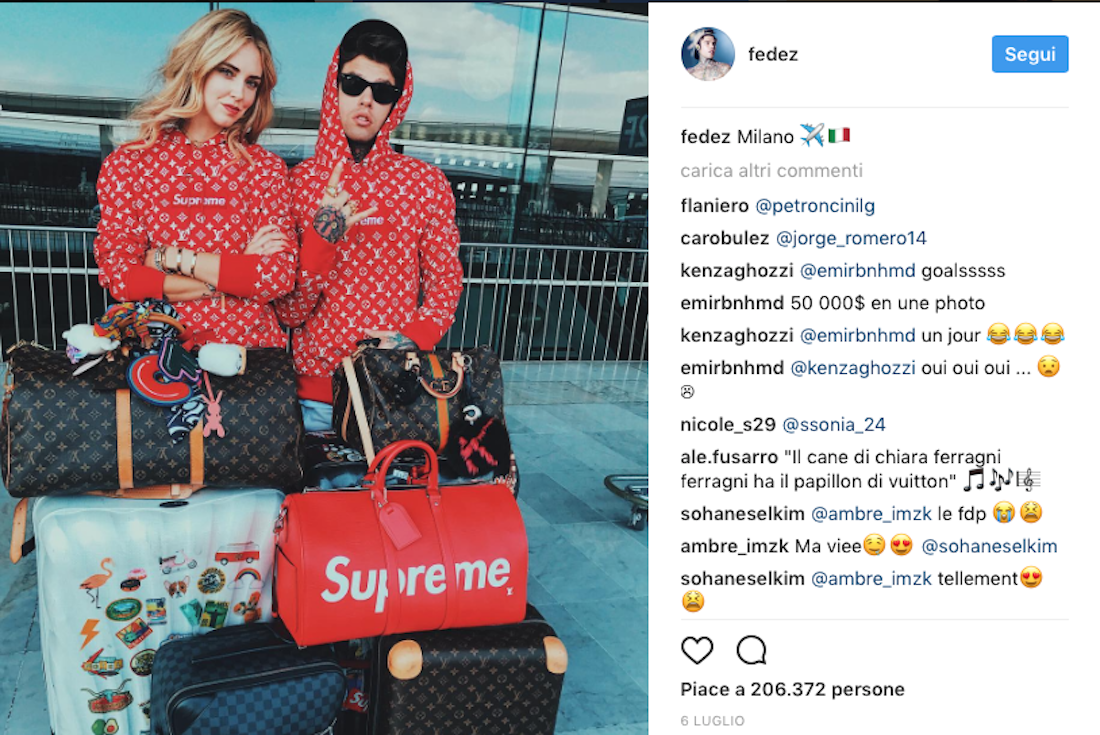Viewport: 1100px width, 735px height.
Task: Open ale.fusarro commenter profile
Action: coord(729,457)
